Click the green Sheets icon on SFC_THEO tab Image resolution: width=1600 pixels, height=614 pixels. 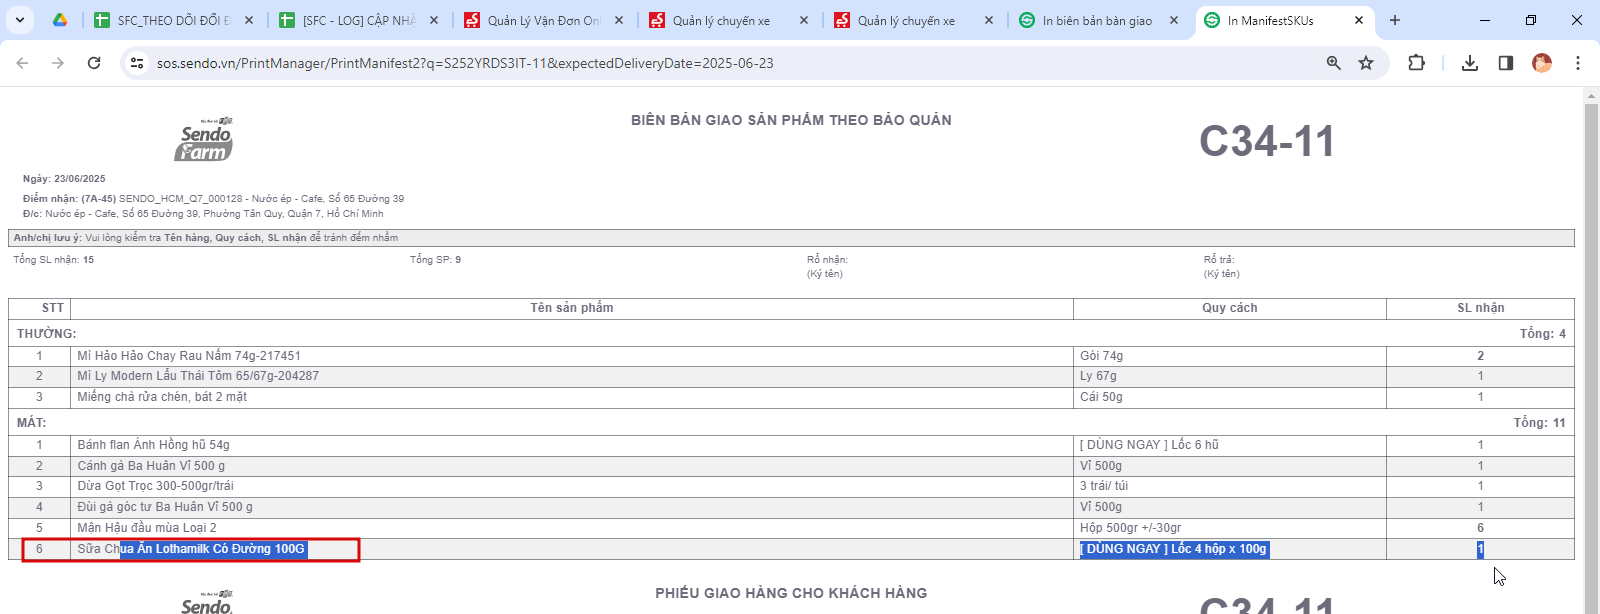click(x=101, y=20)
